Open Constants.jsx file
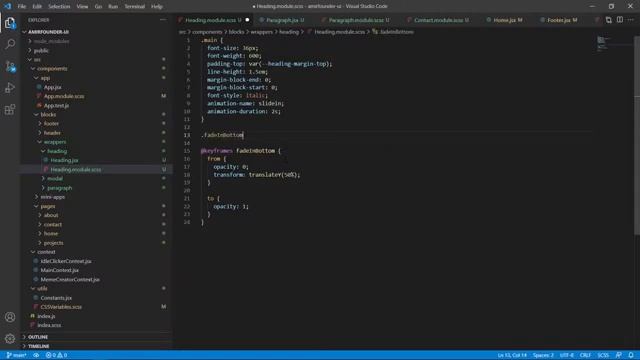This screenshot has width=640, height=360. (56, 298)
